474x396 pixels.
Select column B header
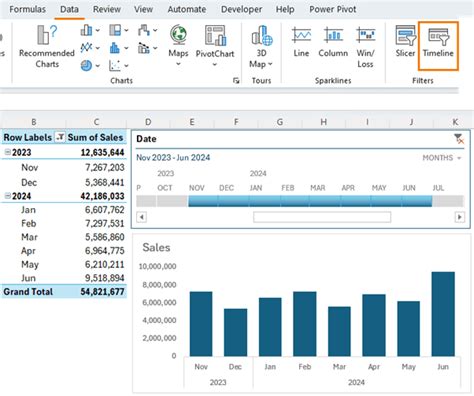coord(34,122)
